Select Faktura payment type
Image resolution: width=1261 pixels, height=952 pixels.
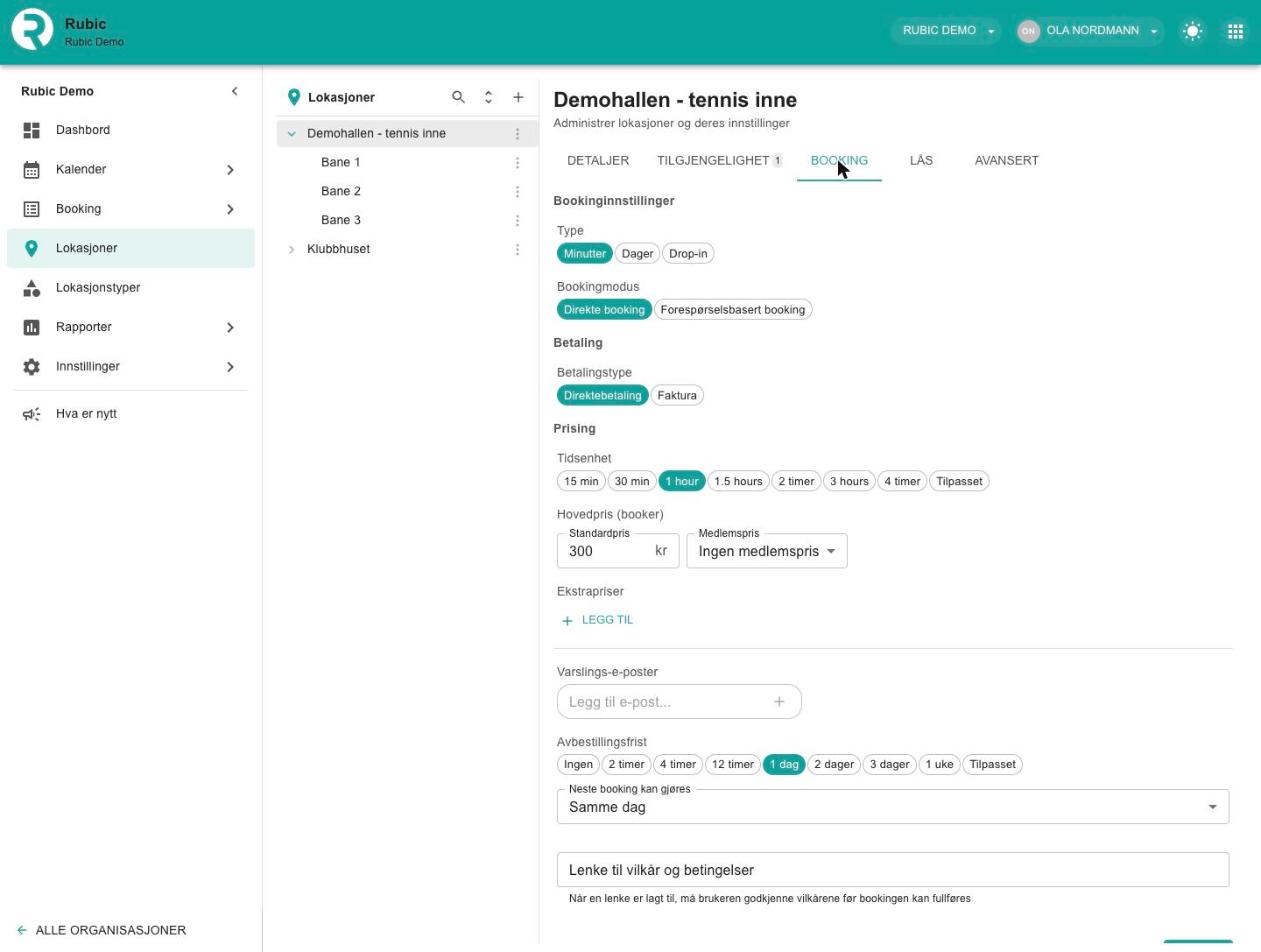[x=677, y=396]
